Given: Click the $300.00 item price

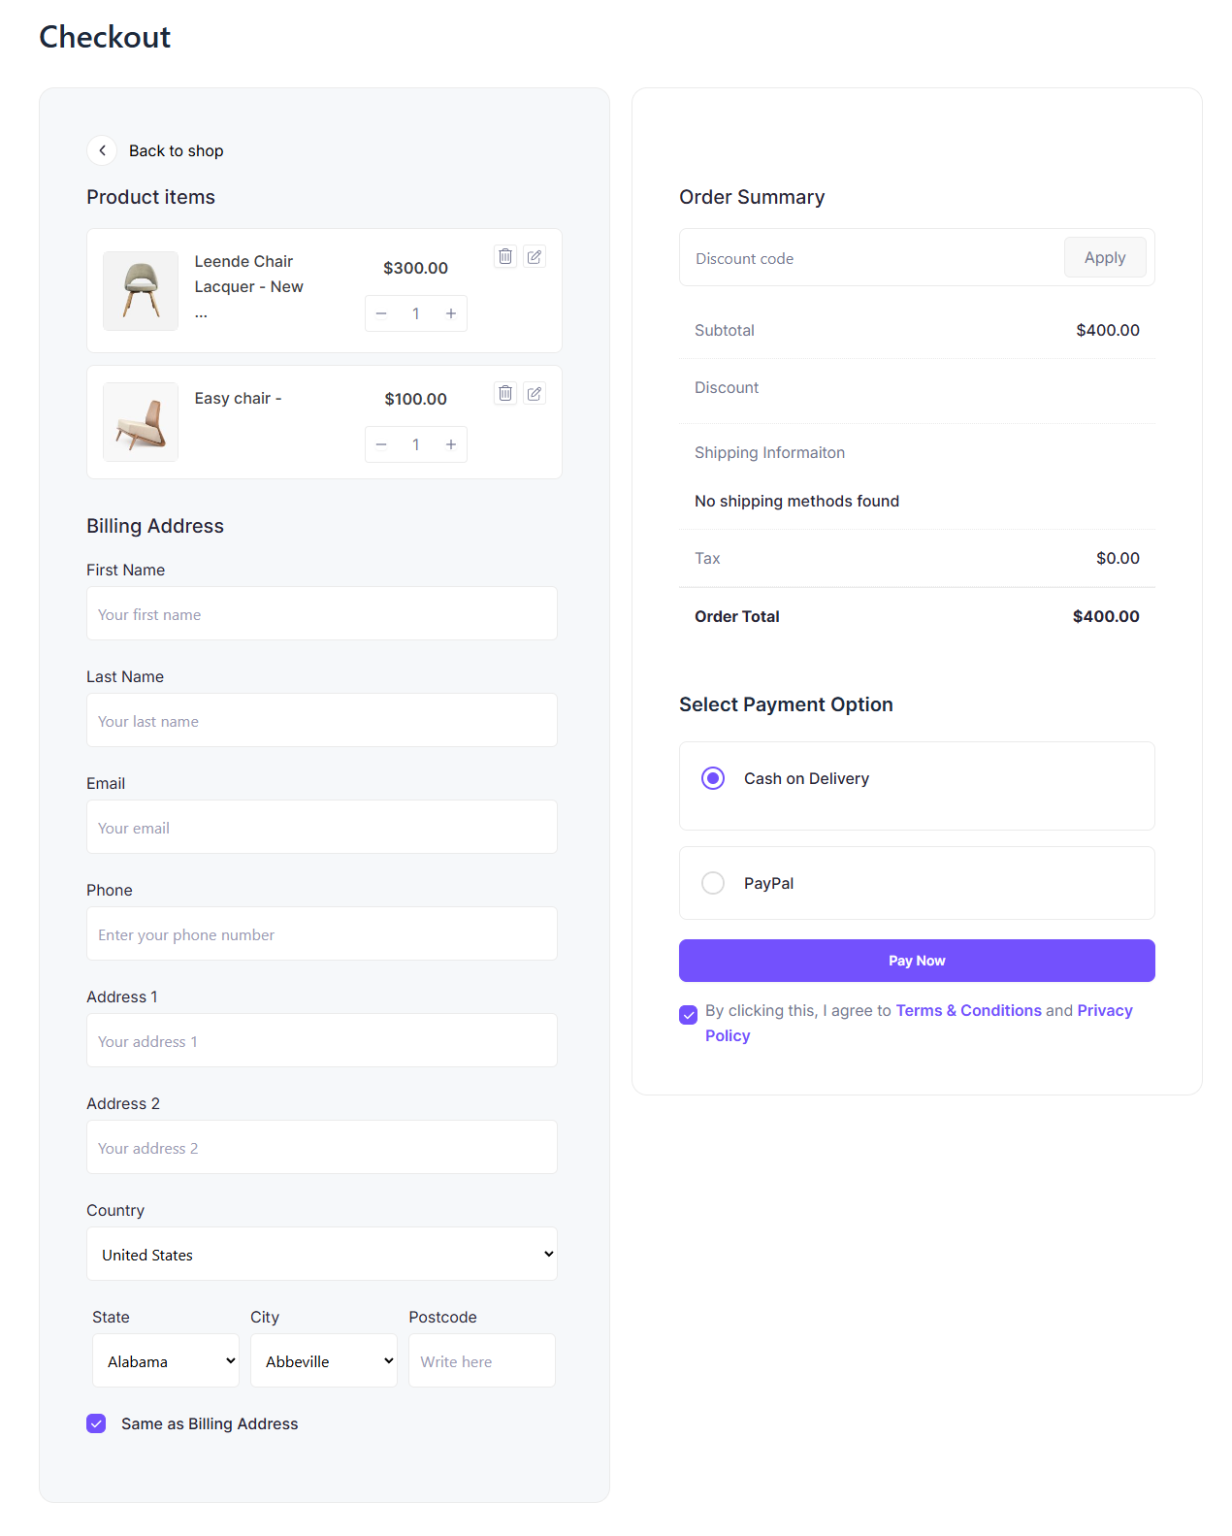Looking at the screenshot, I should point(416,268).
